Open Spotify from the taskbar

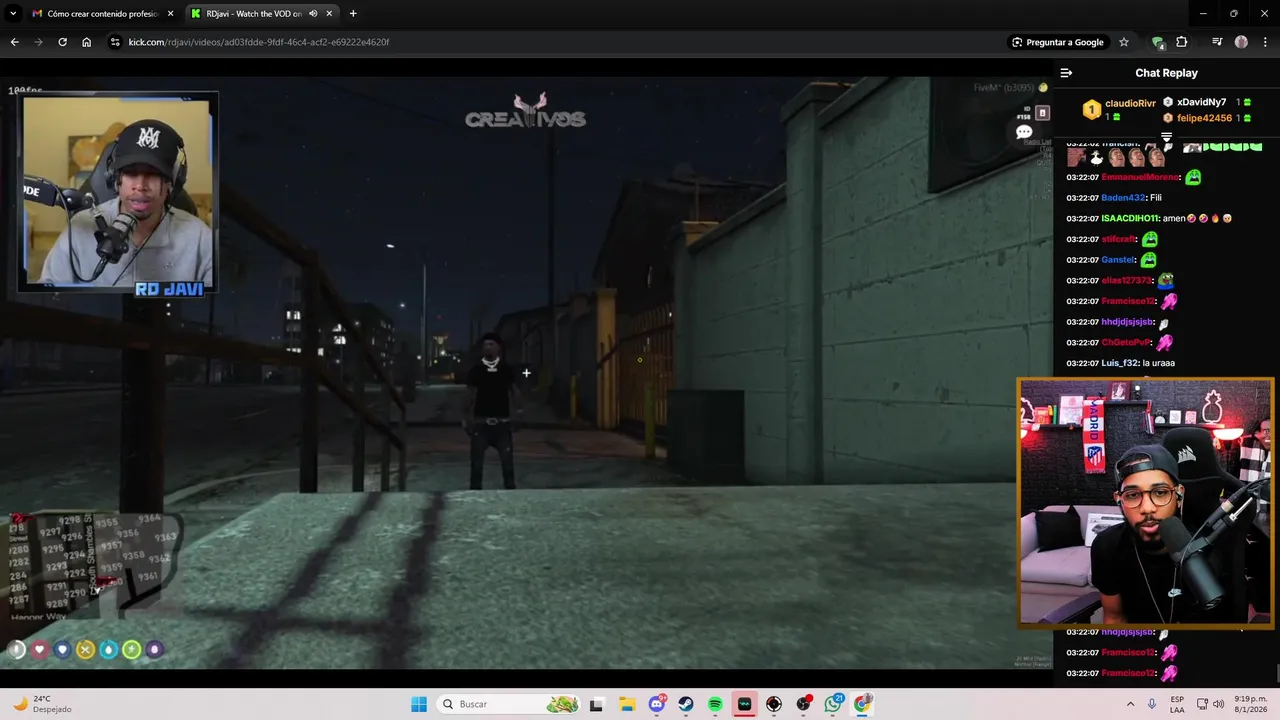coord(715,704)
